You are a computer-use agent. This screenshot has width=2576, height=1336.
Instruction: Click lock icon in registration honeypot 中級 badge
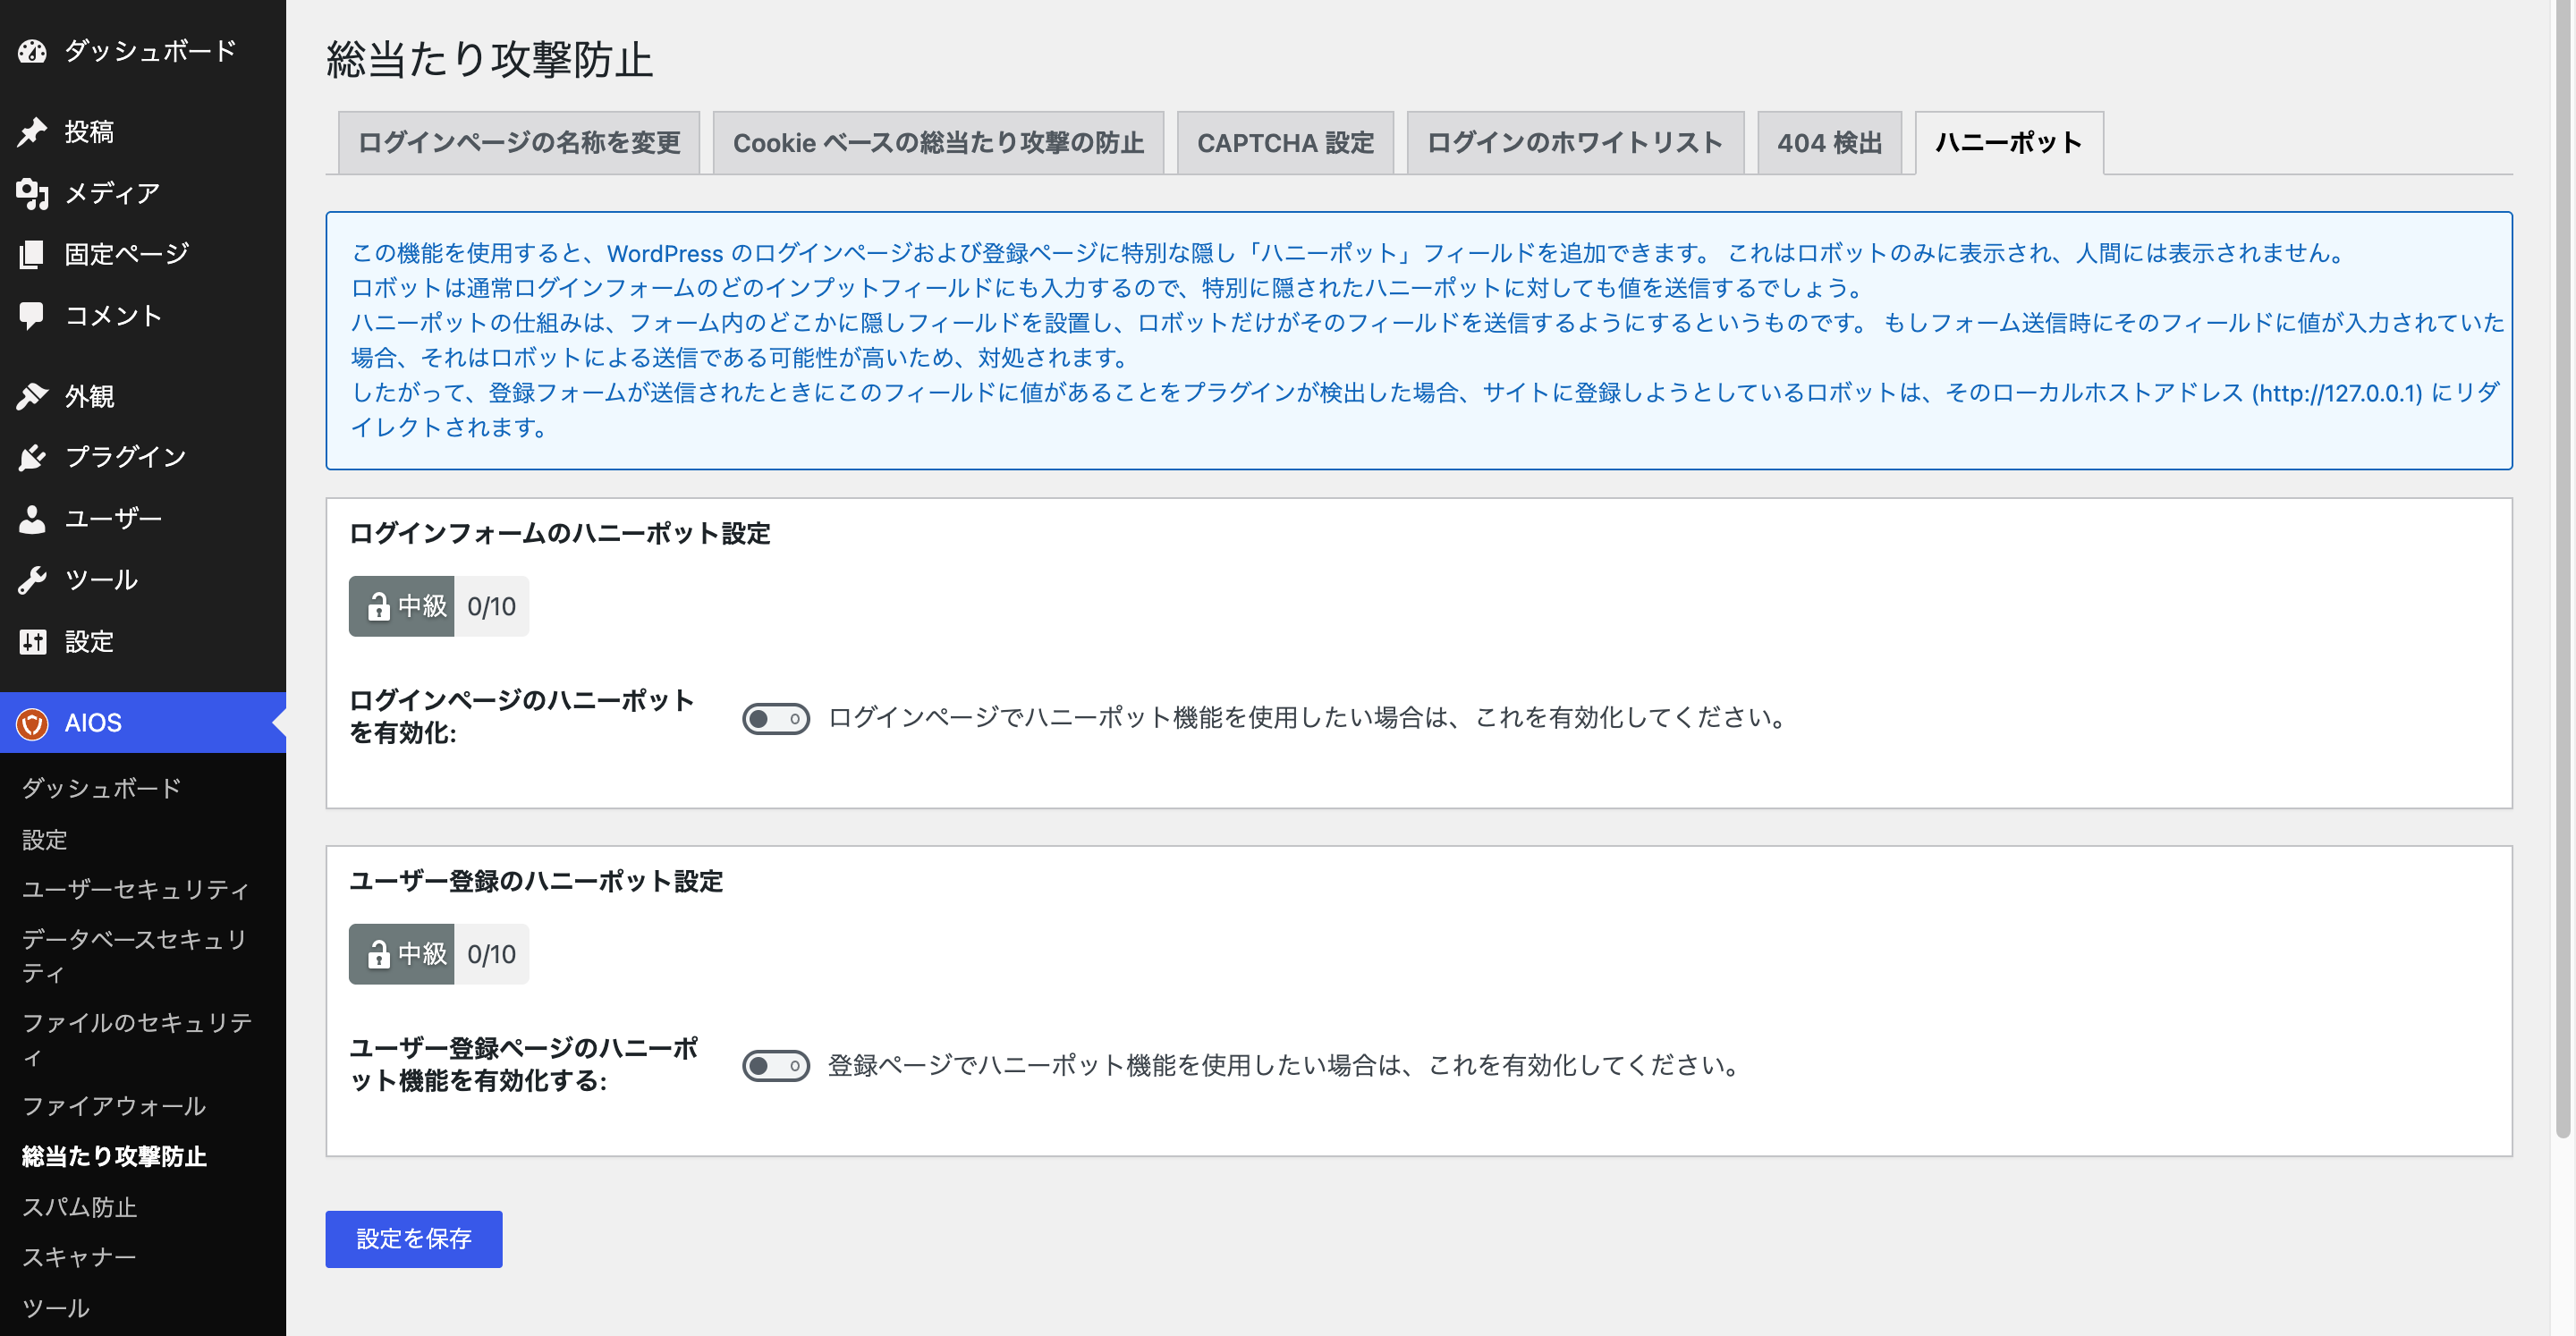click(378, 955)
